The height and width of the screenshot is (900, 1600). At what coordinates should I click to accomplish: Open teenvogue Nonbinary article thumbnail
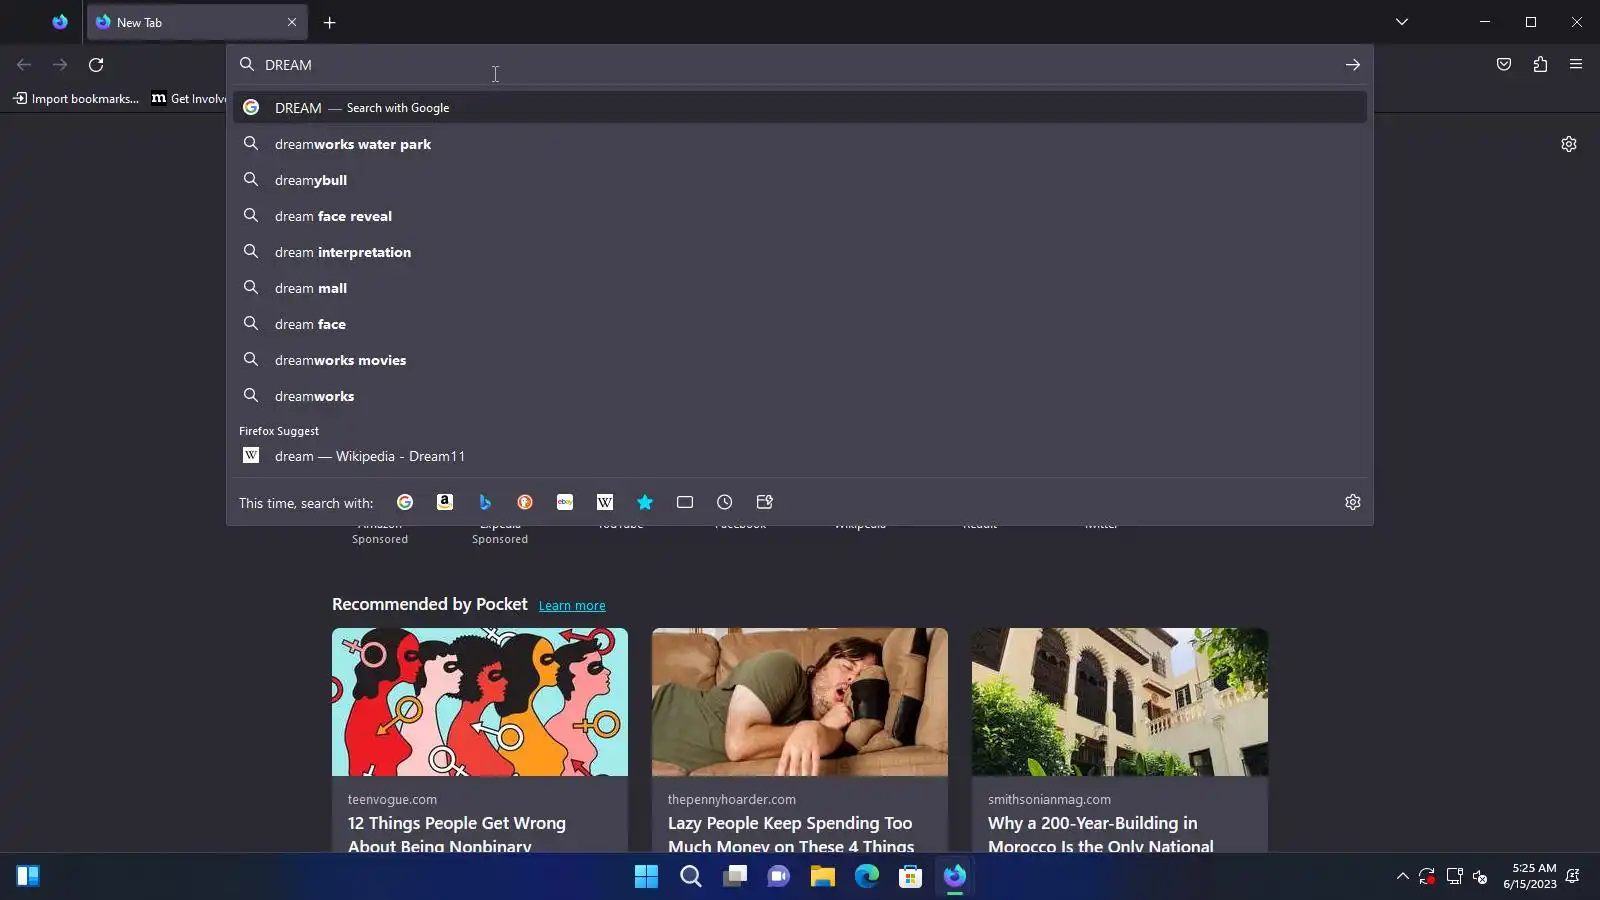coord(480,702)
